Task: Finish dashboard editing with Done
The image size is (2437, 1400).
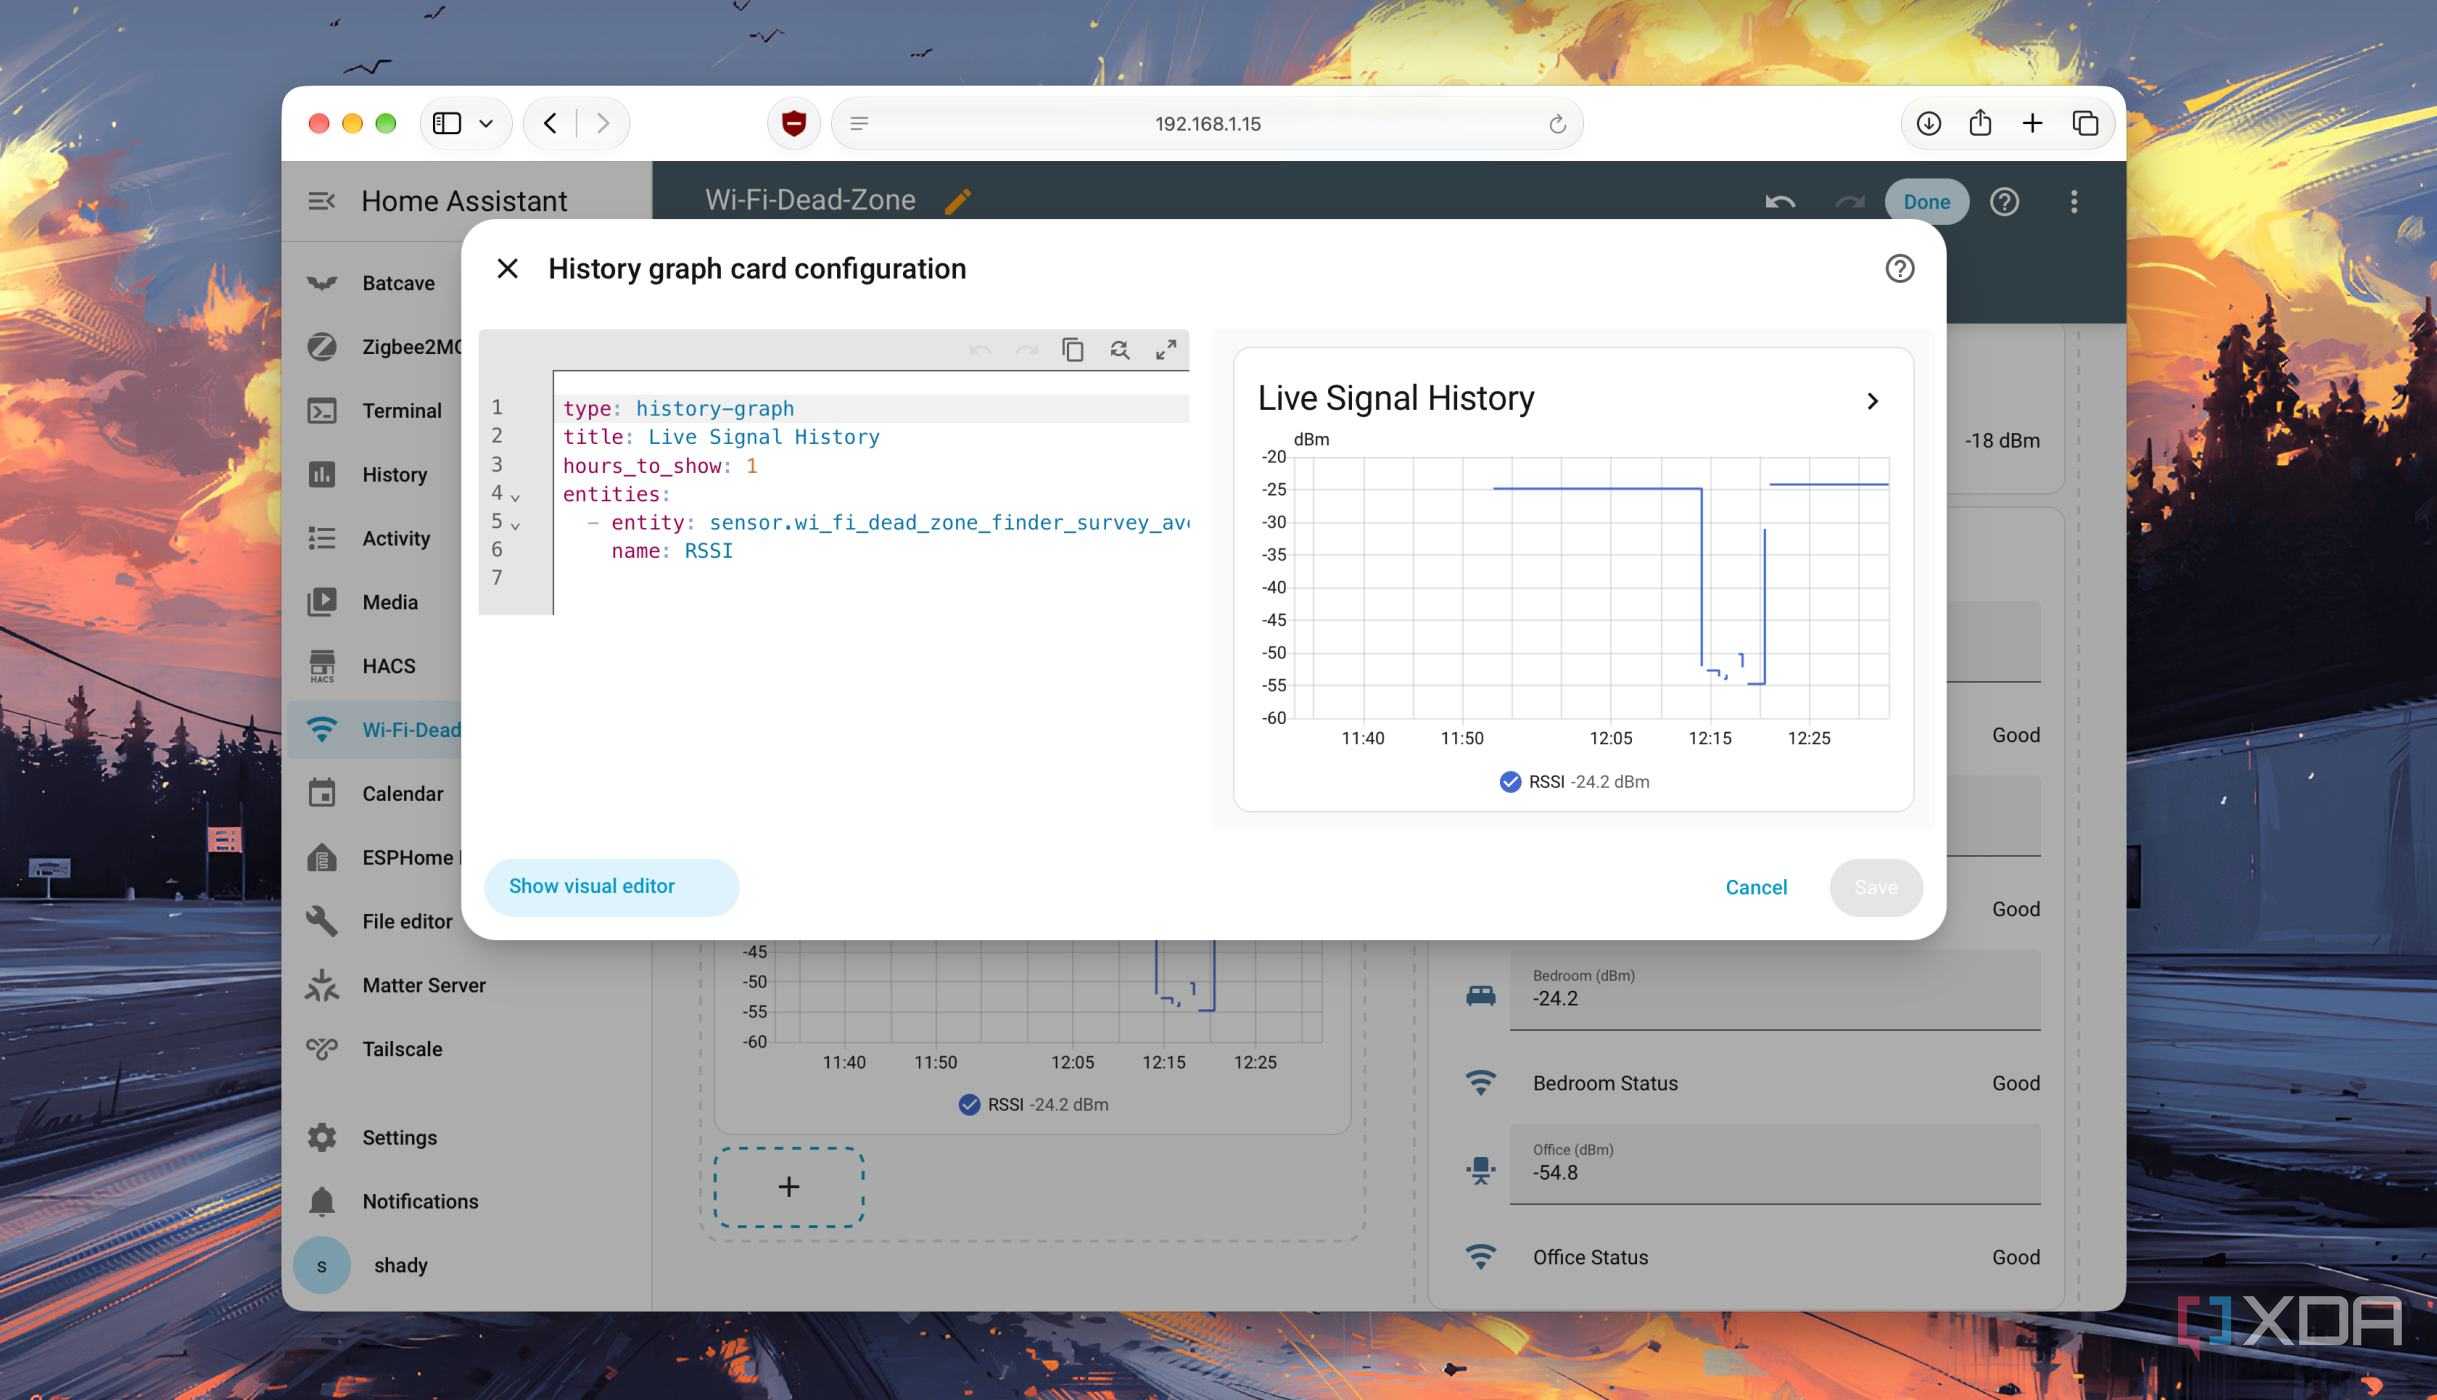Action: click(x=1926, y=201)
